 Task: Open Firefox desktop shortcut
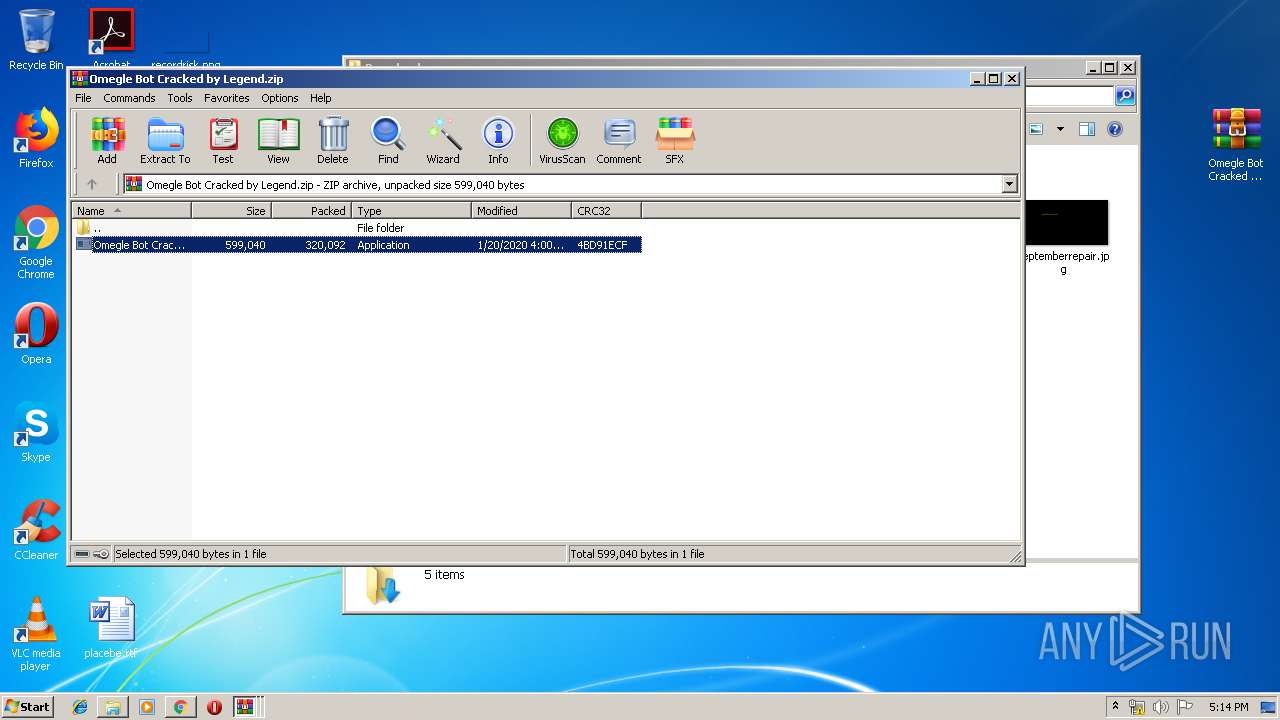tap(36, 138)
